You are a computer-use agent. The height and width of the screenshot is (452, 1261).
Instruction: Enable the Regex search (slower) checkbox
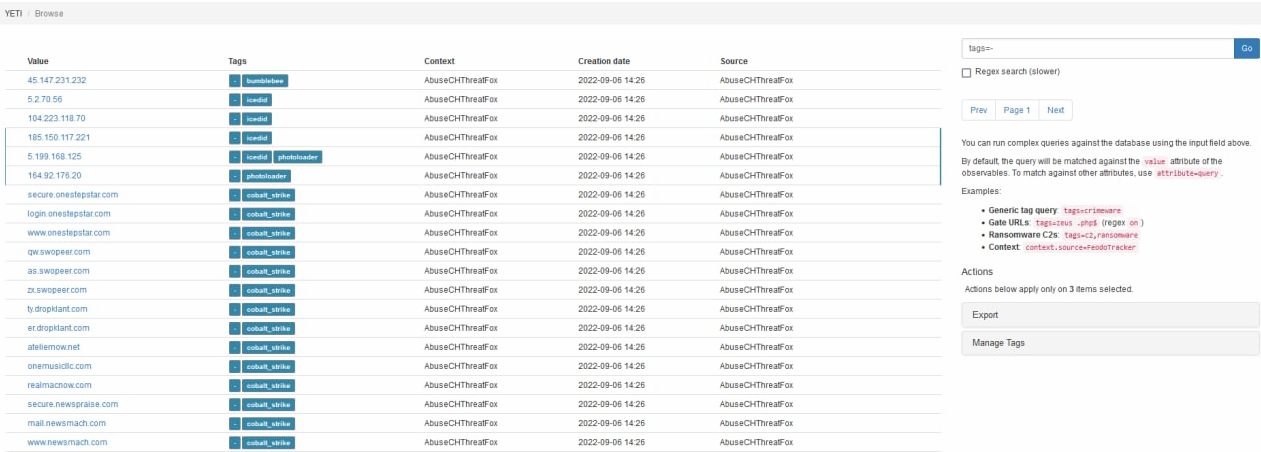pyautogui.click(x=966, y=72)
